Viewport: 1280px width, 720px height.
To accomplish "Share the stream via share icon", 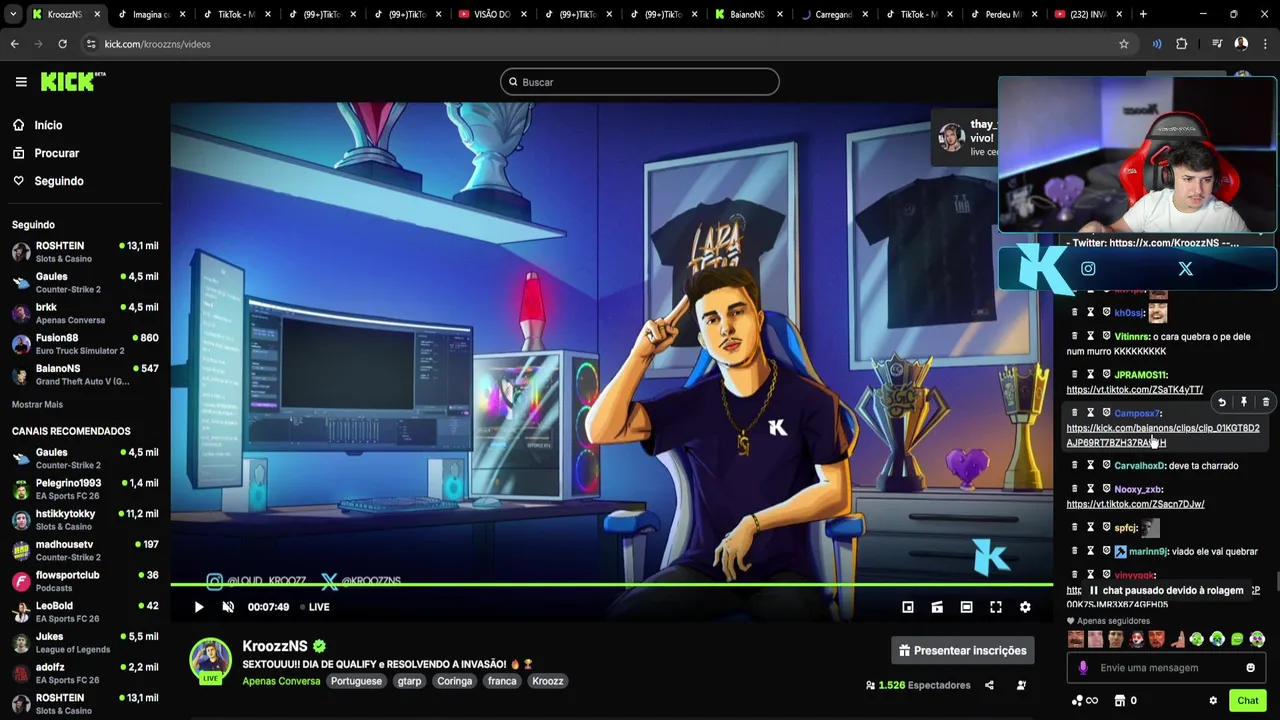I will pyautogui.click(x=989, y=685).
